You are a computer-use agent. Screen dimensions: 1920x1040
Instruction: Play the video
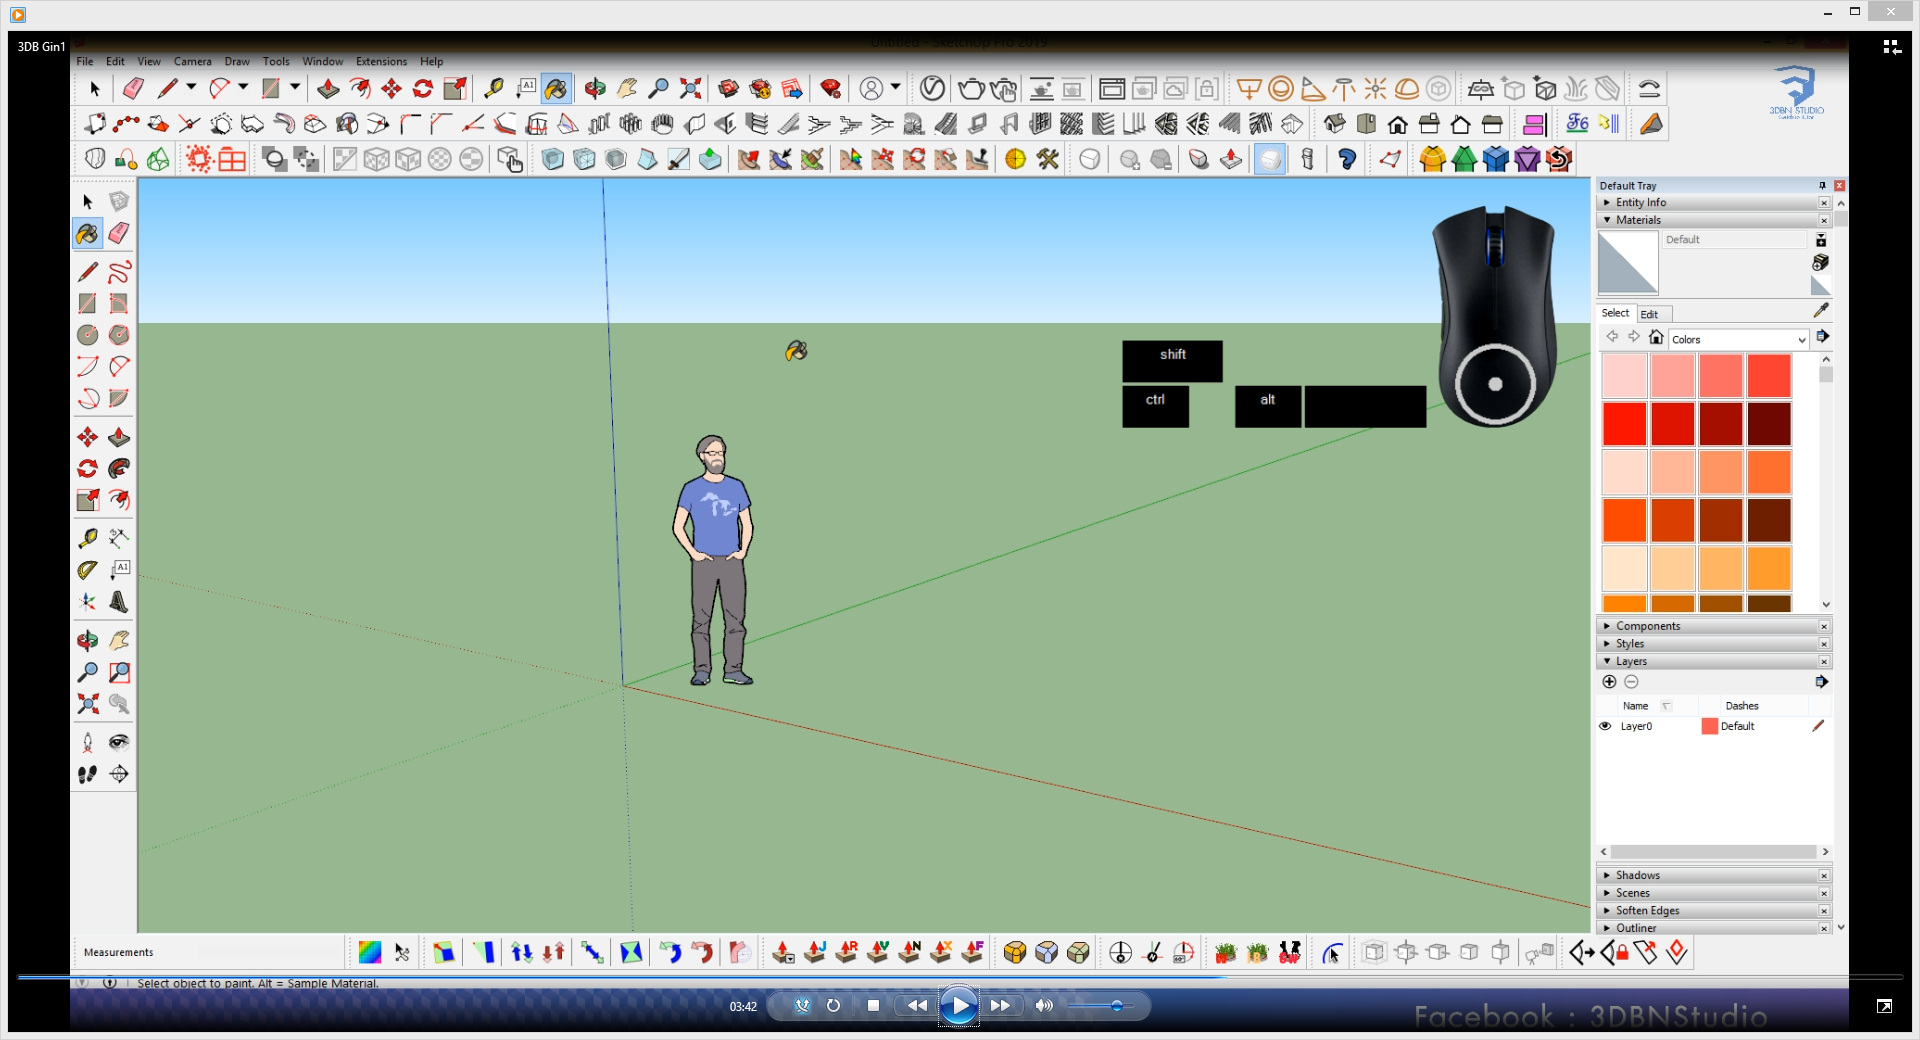point(959,1006)
